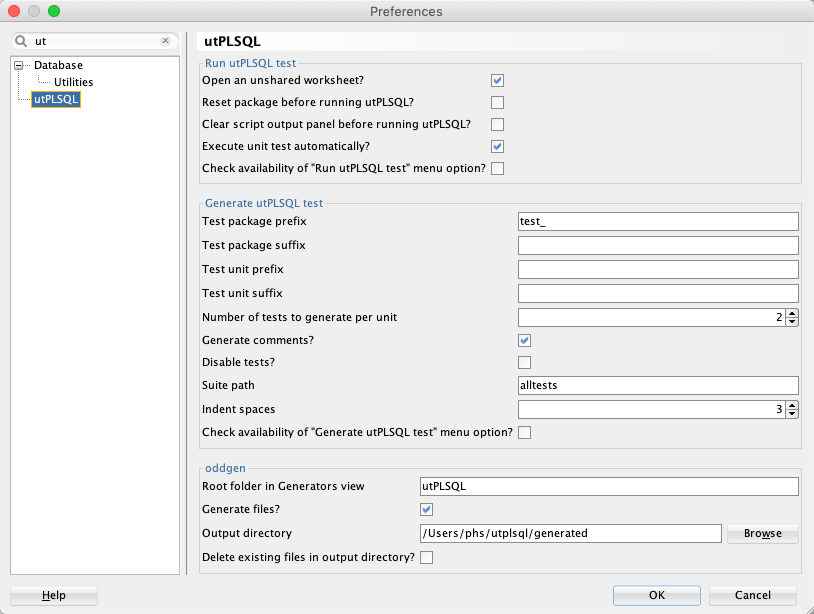Image resolution: width=814 pixels, height=614 pixels.
Task: Click the 'Output directory' label
Action: [x=247, y=534]
